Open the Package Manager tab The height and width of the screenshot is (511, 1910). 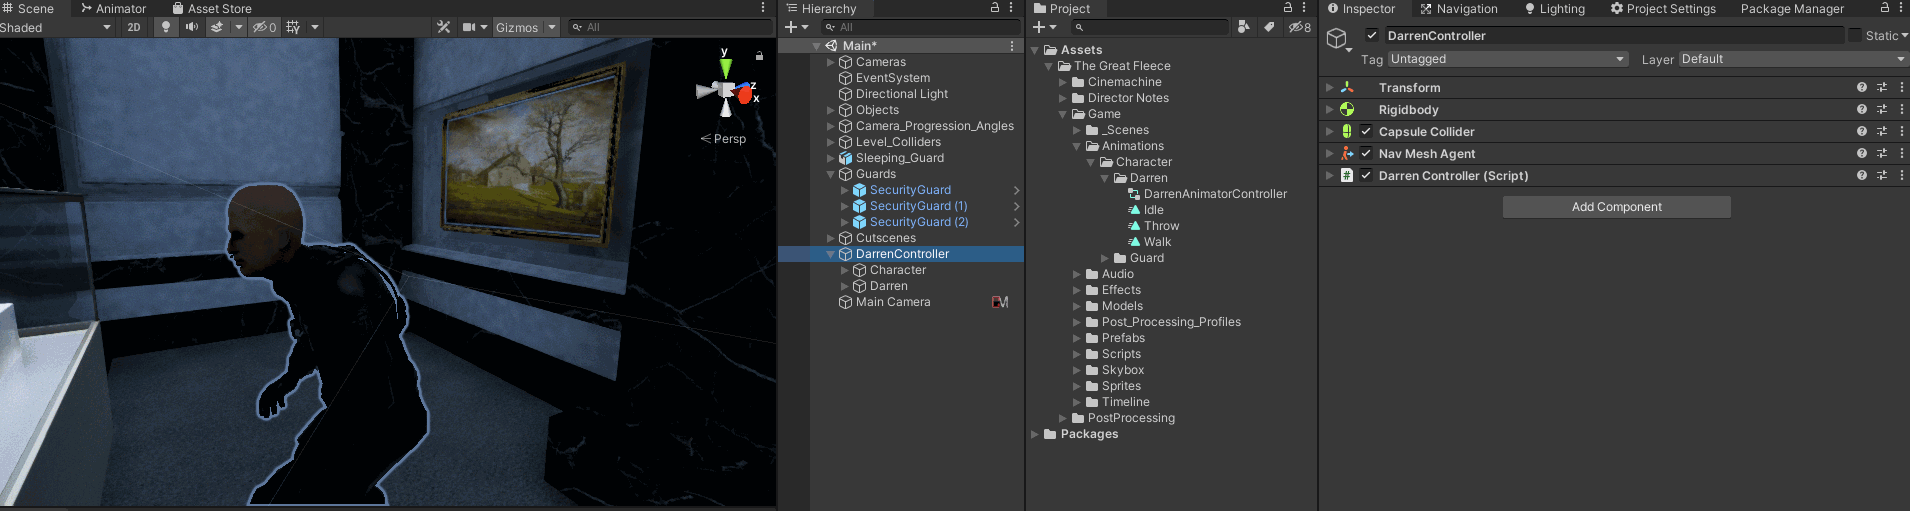click(1792, 9)
